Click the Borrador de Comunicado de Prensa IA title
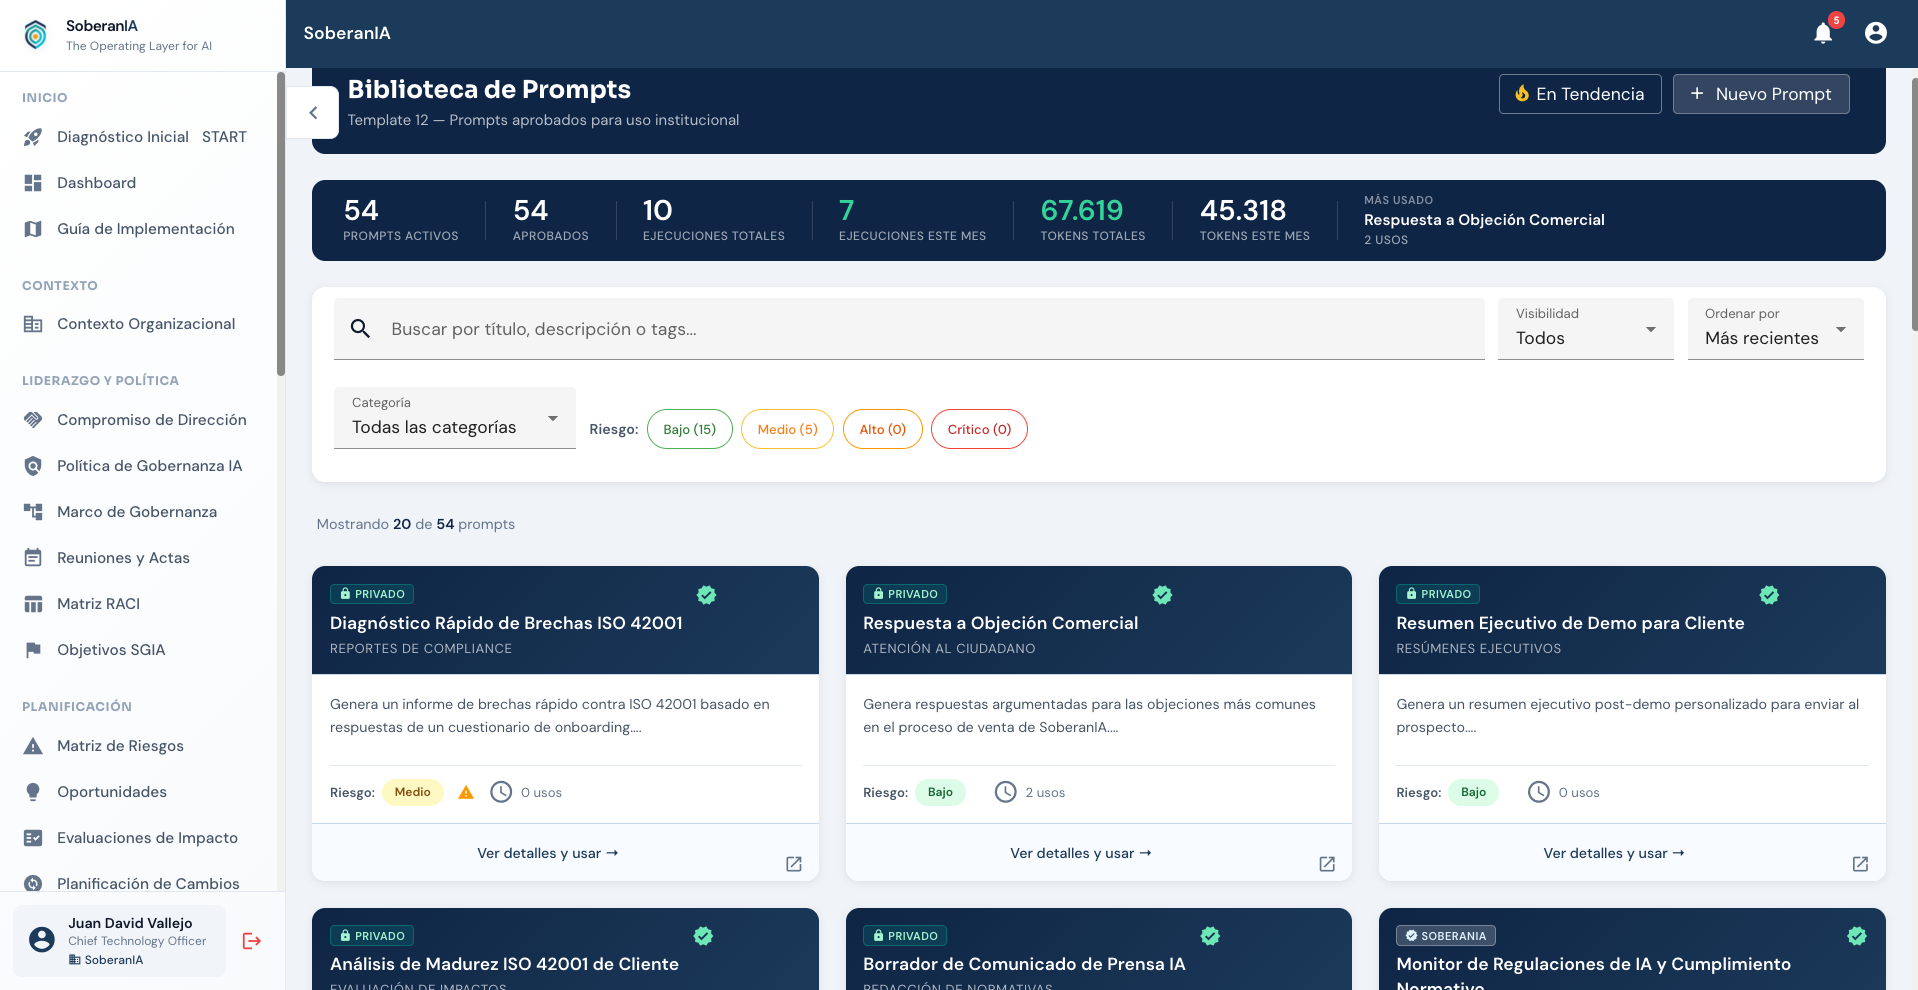The width and height of the screenshot is (1918, 990). tap(1024, 964)
